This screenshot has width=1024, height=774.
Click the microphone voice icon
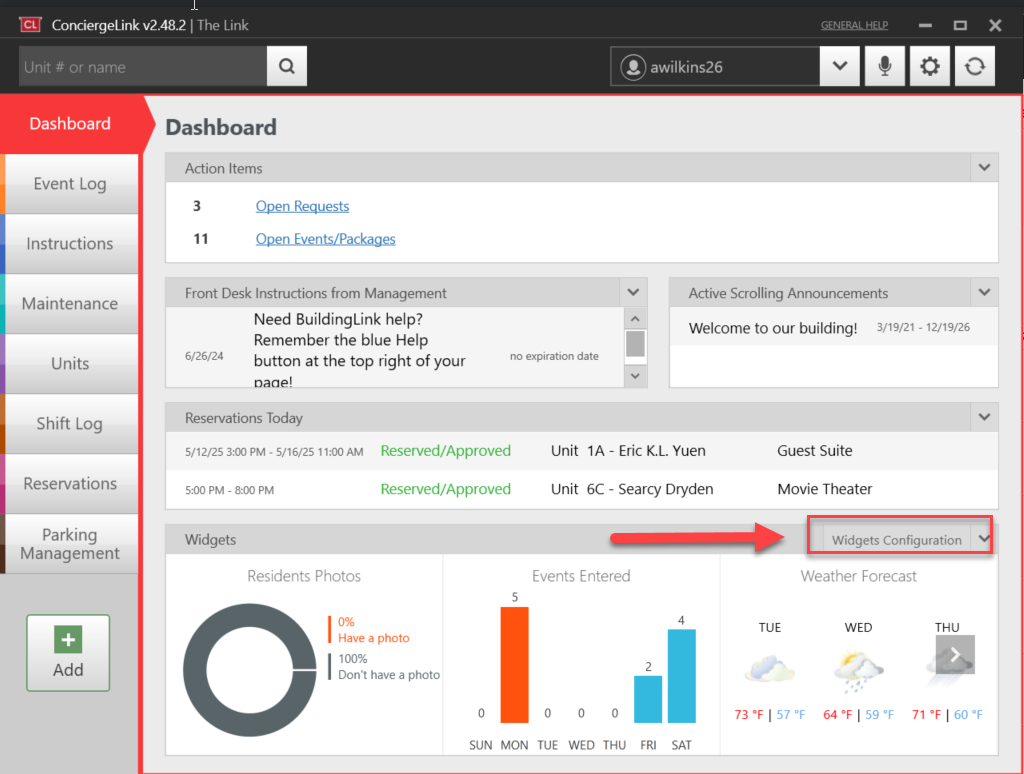click(x=885, y=66)
